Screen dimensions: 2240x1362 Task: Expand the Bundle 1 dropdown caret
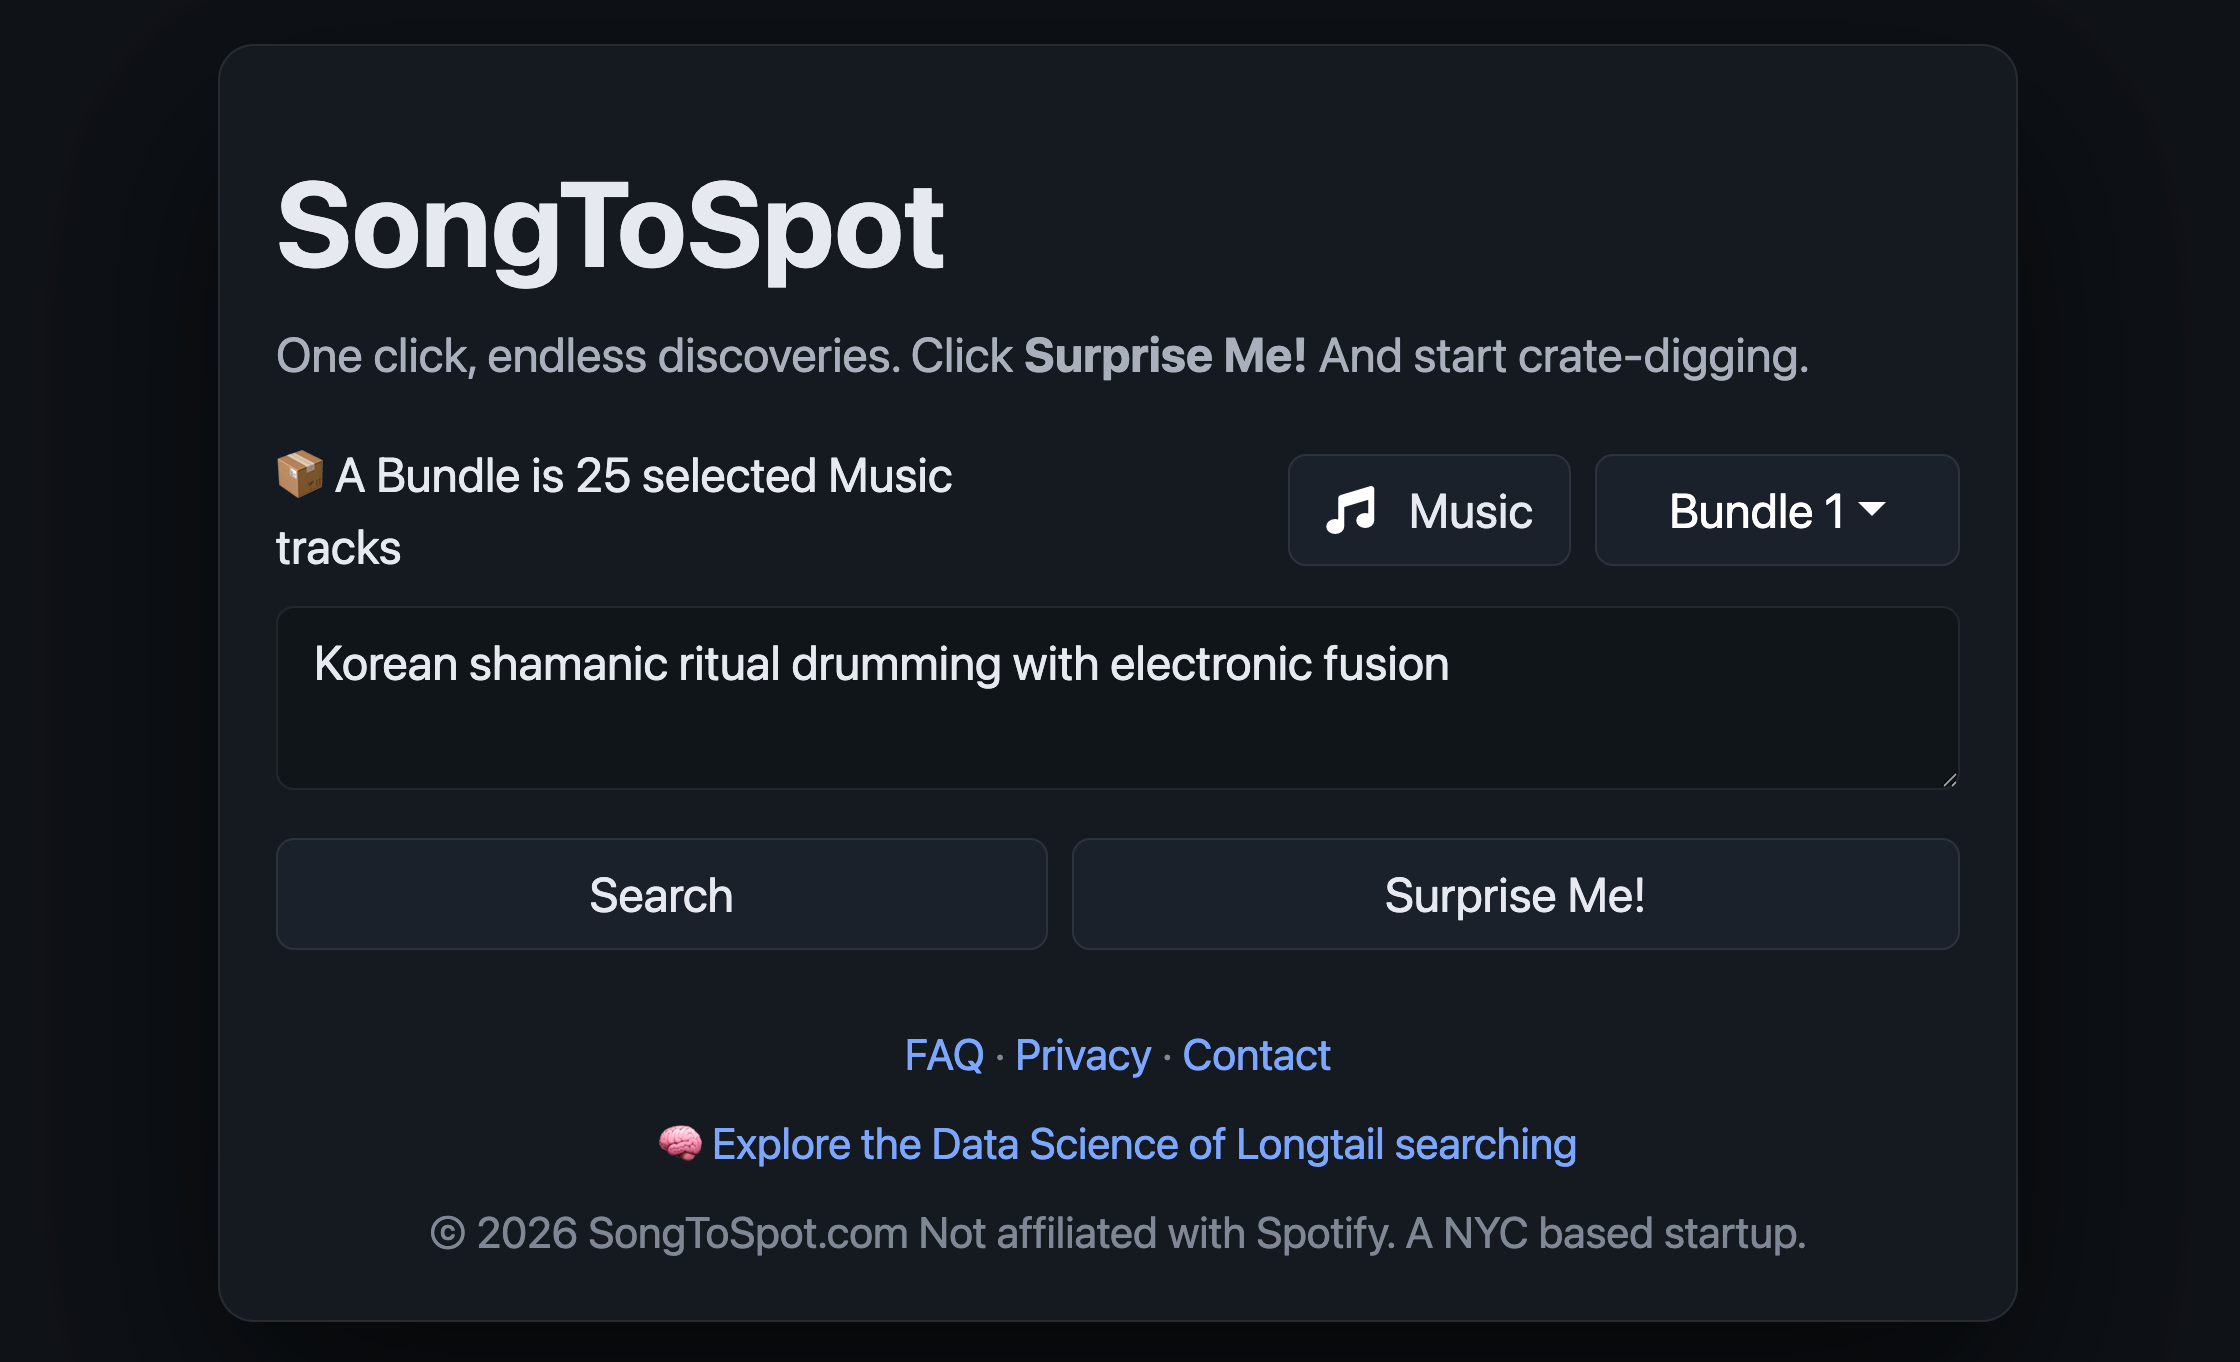click(x=1872, y=509)
